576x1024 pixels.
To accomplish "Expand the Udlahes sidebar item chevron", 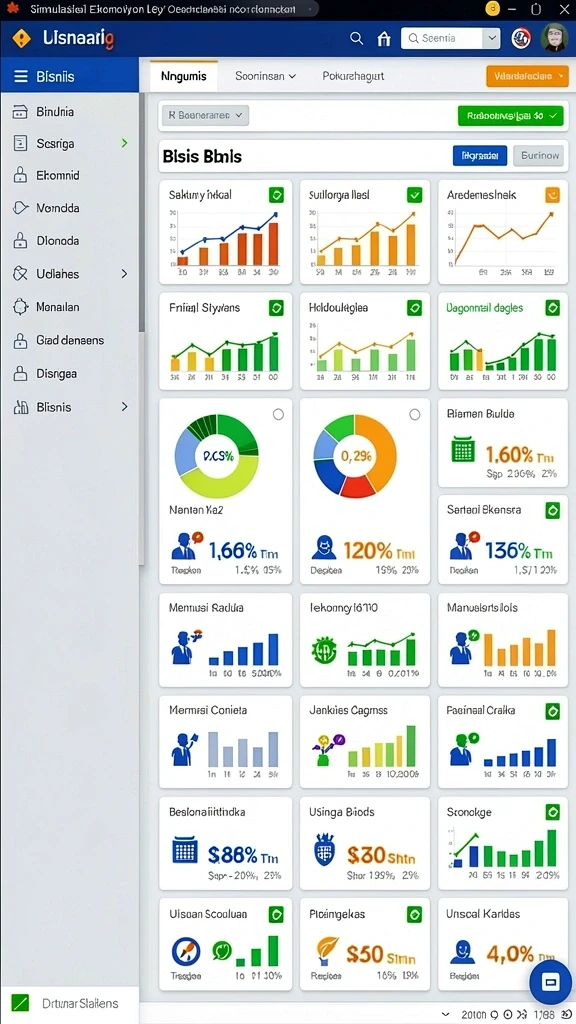I will (x=124, y=274).
